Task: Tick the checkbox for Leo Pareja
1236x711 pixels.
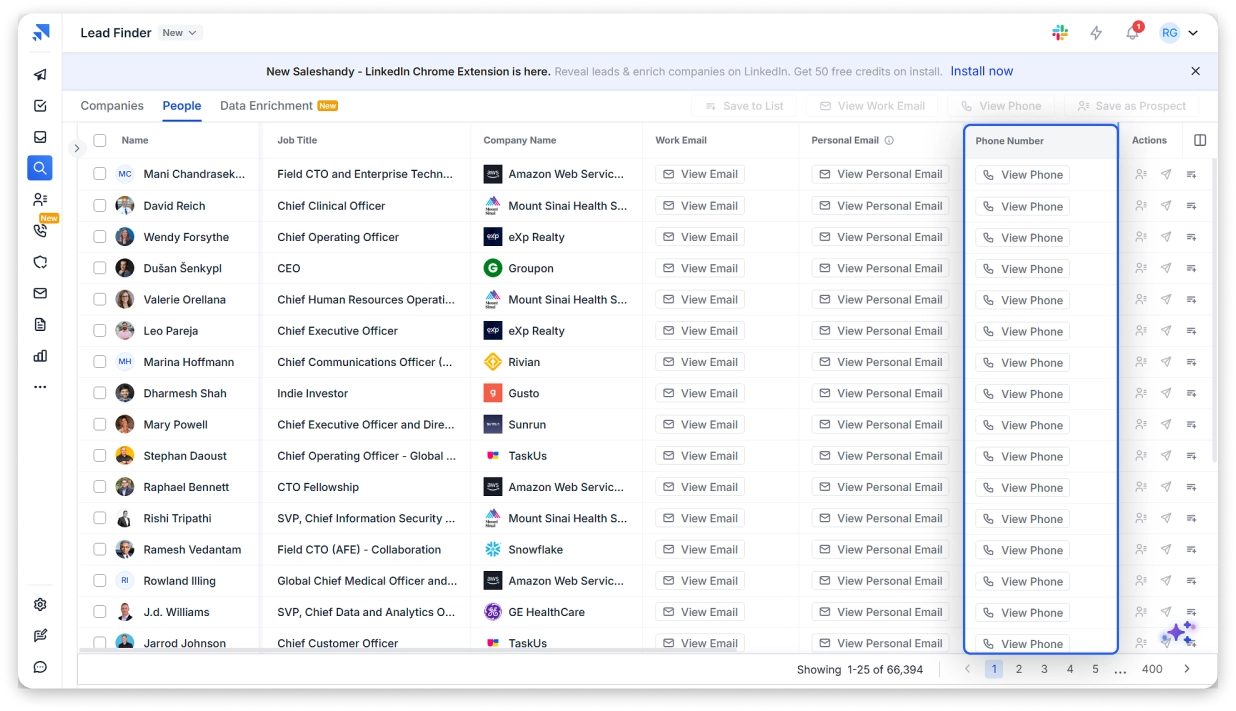Action: tap(100, 330)
